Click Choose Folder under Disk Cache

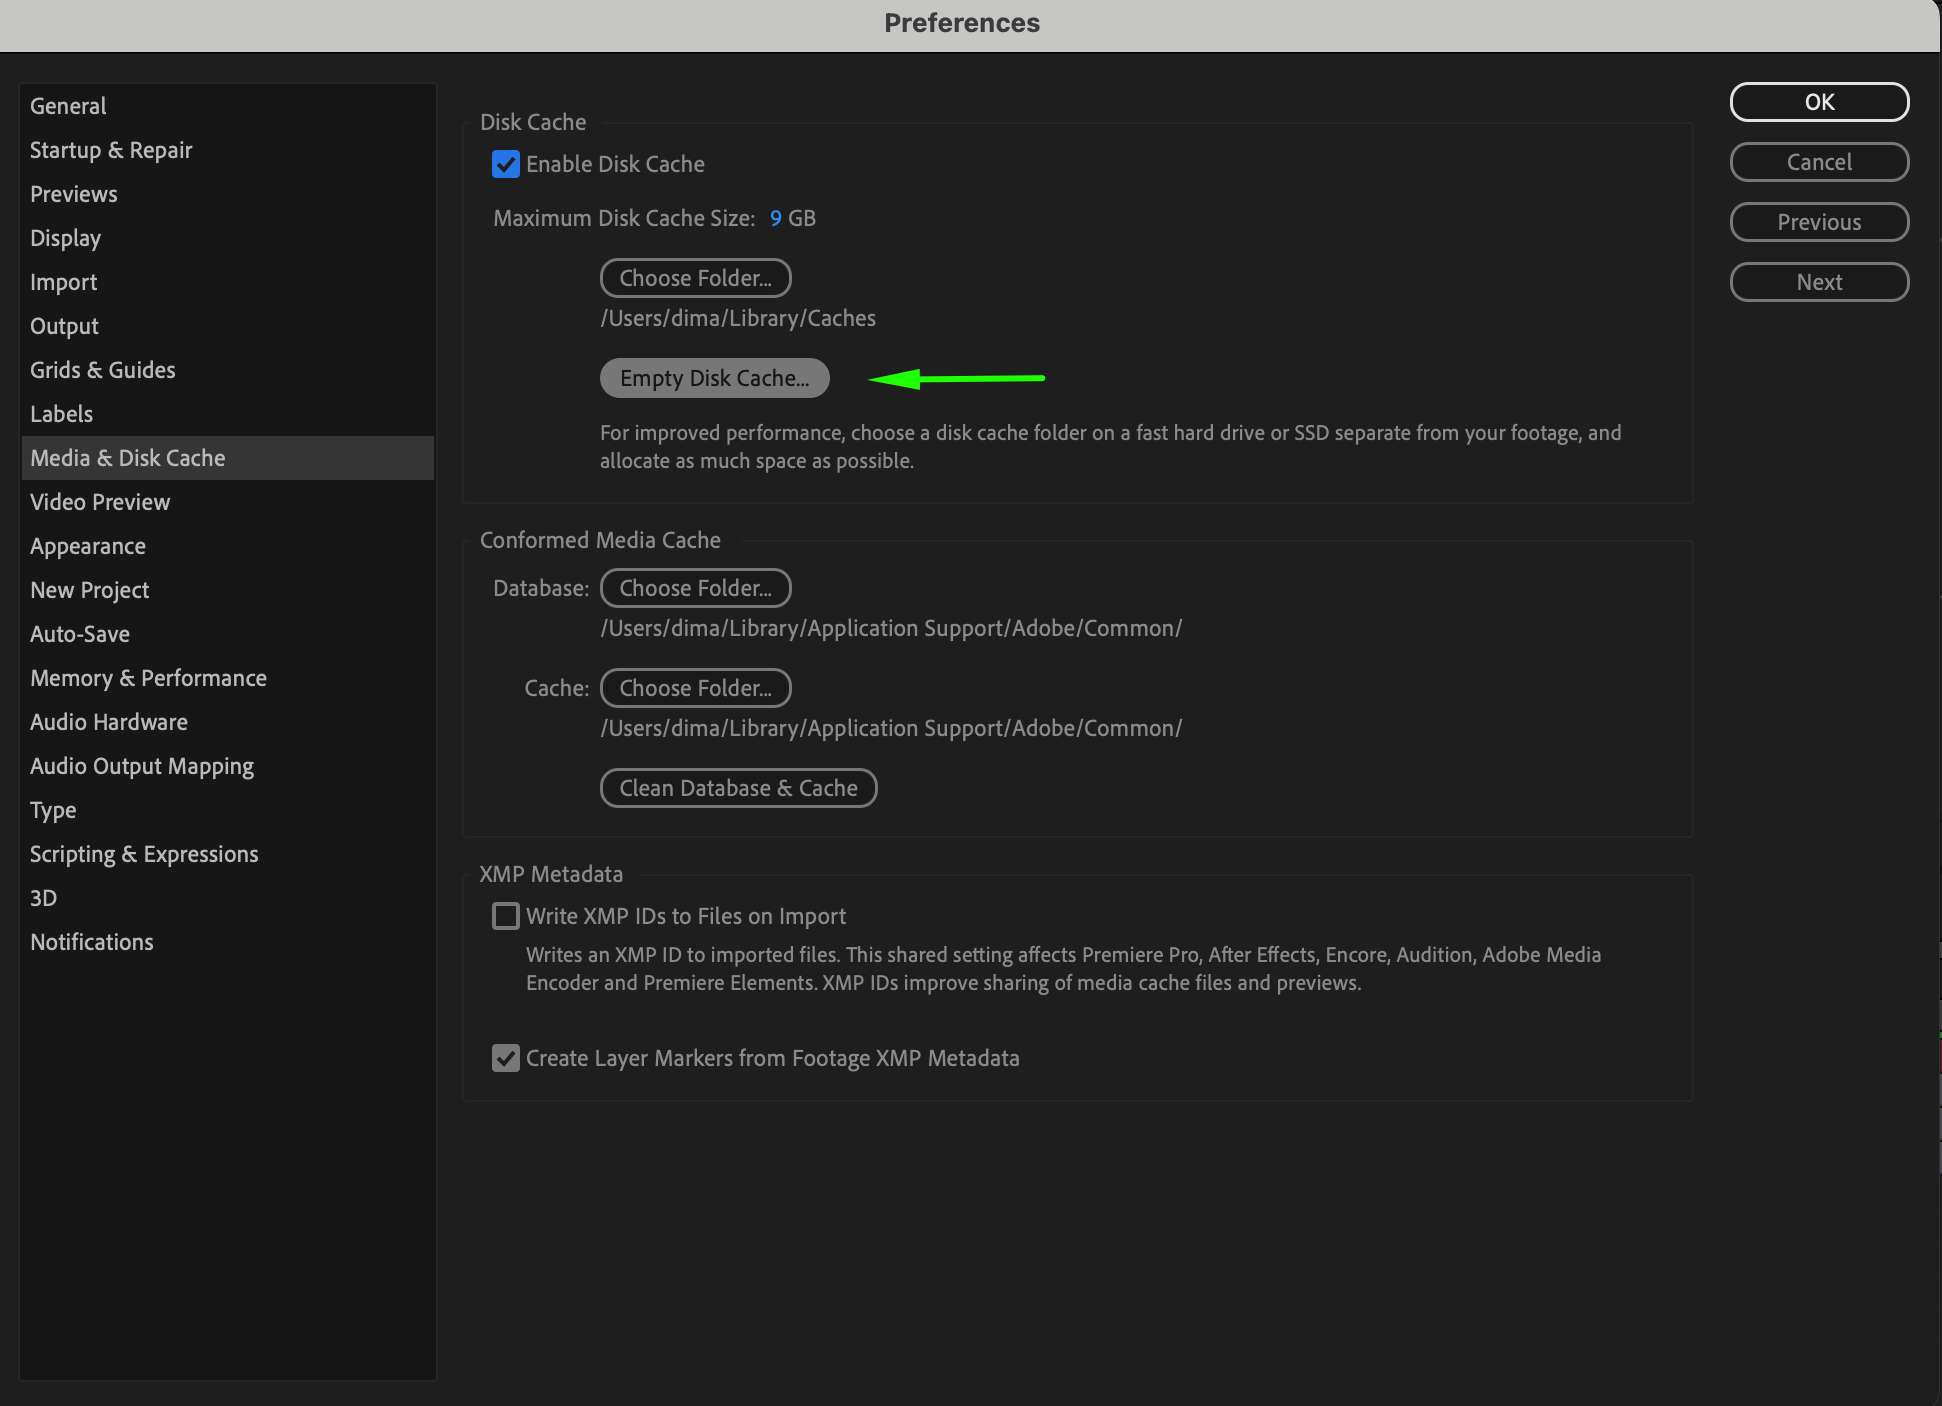[695, 278]
